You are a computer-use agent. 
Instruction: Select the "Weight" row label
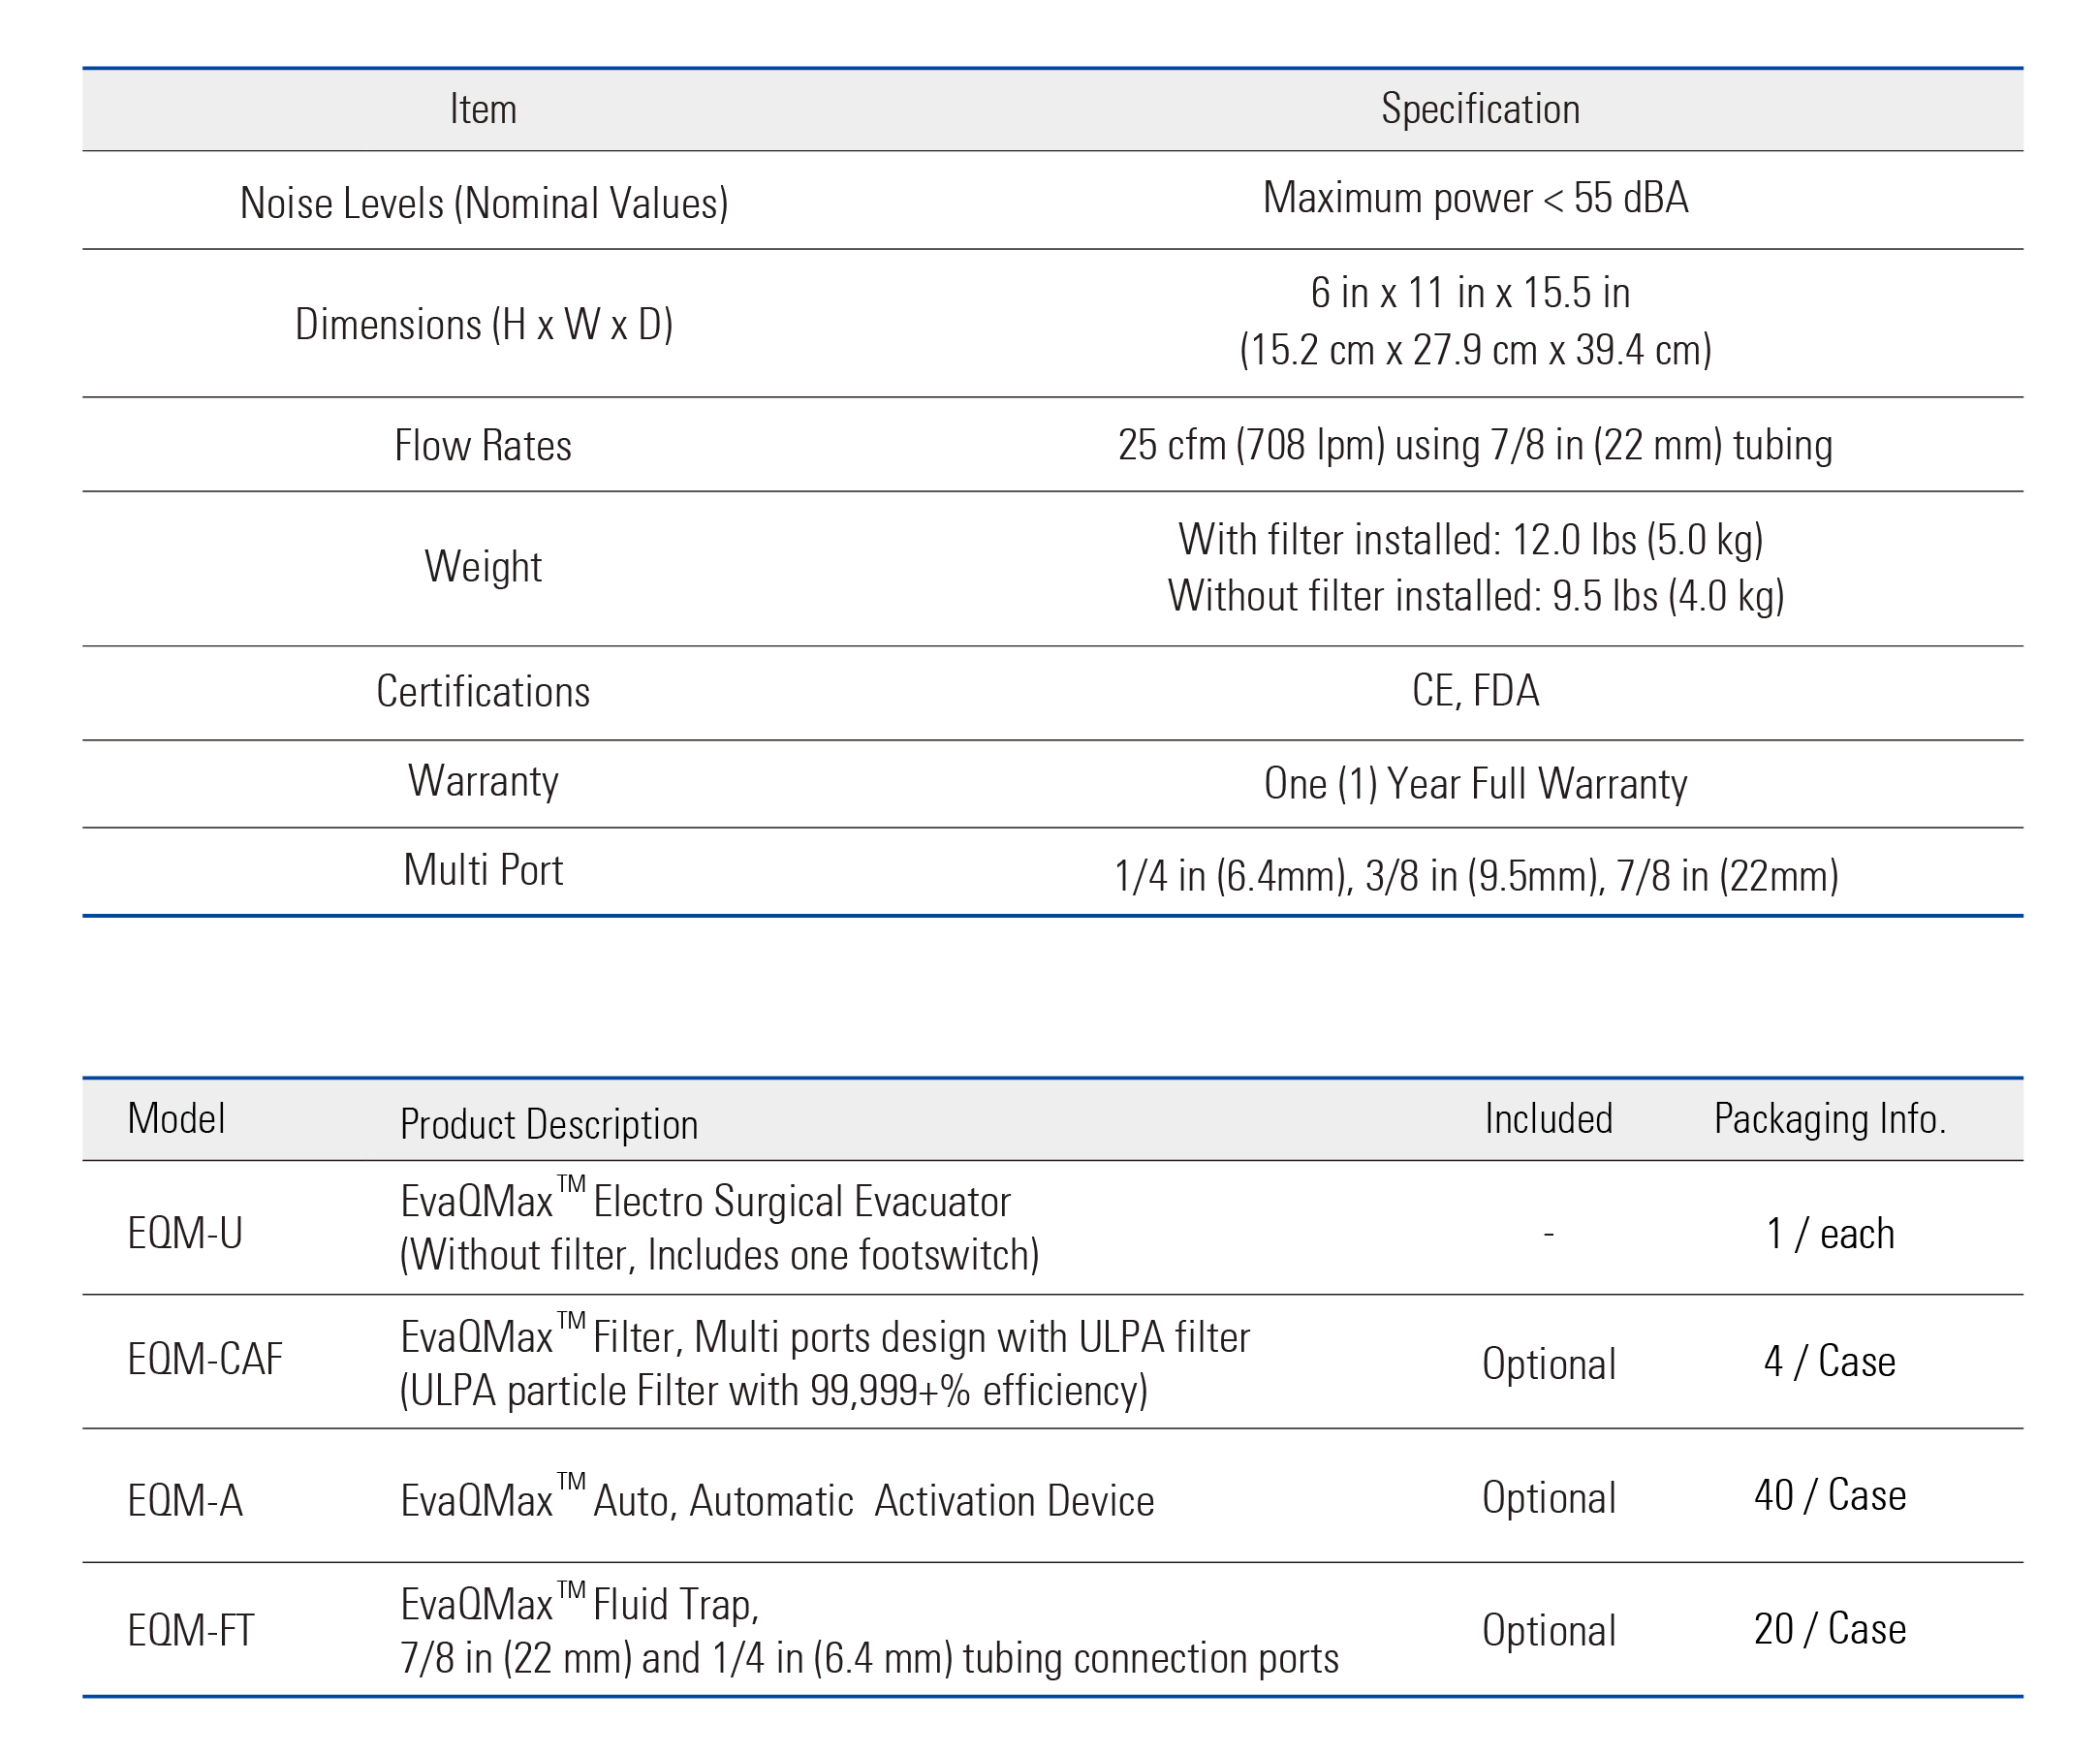tap(483, 566)
